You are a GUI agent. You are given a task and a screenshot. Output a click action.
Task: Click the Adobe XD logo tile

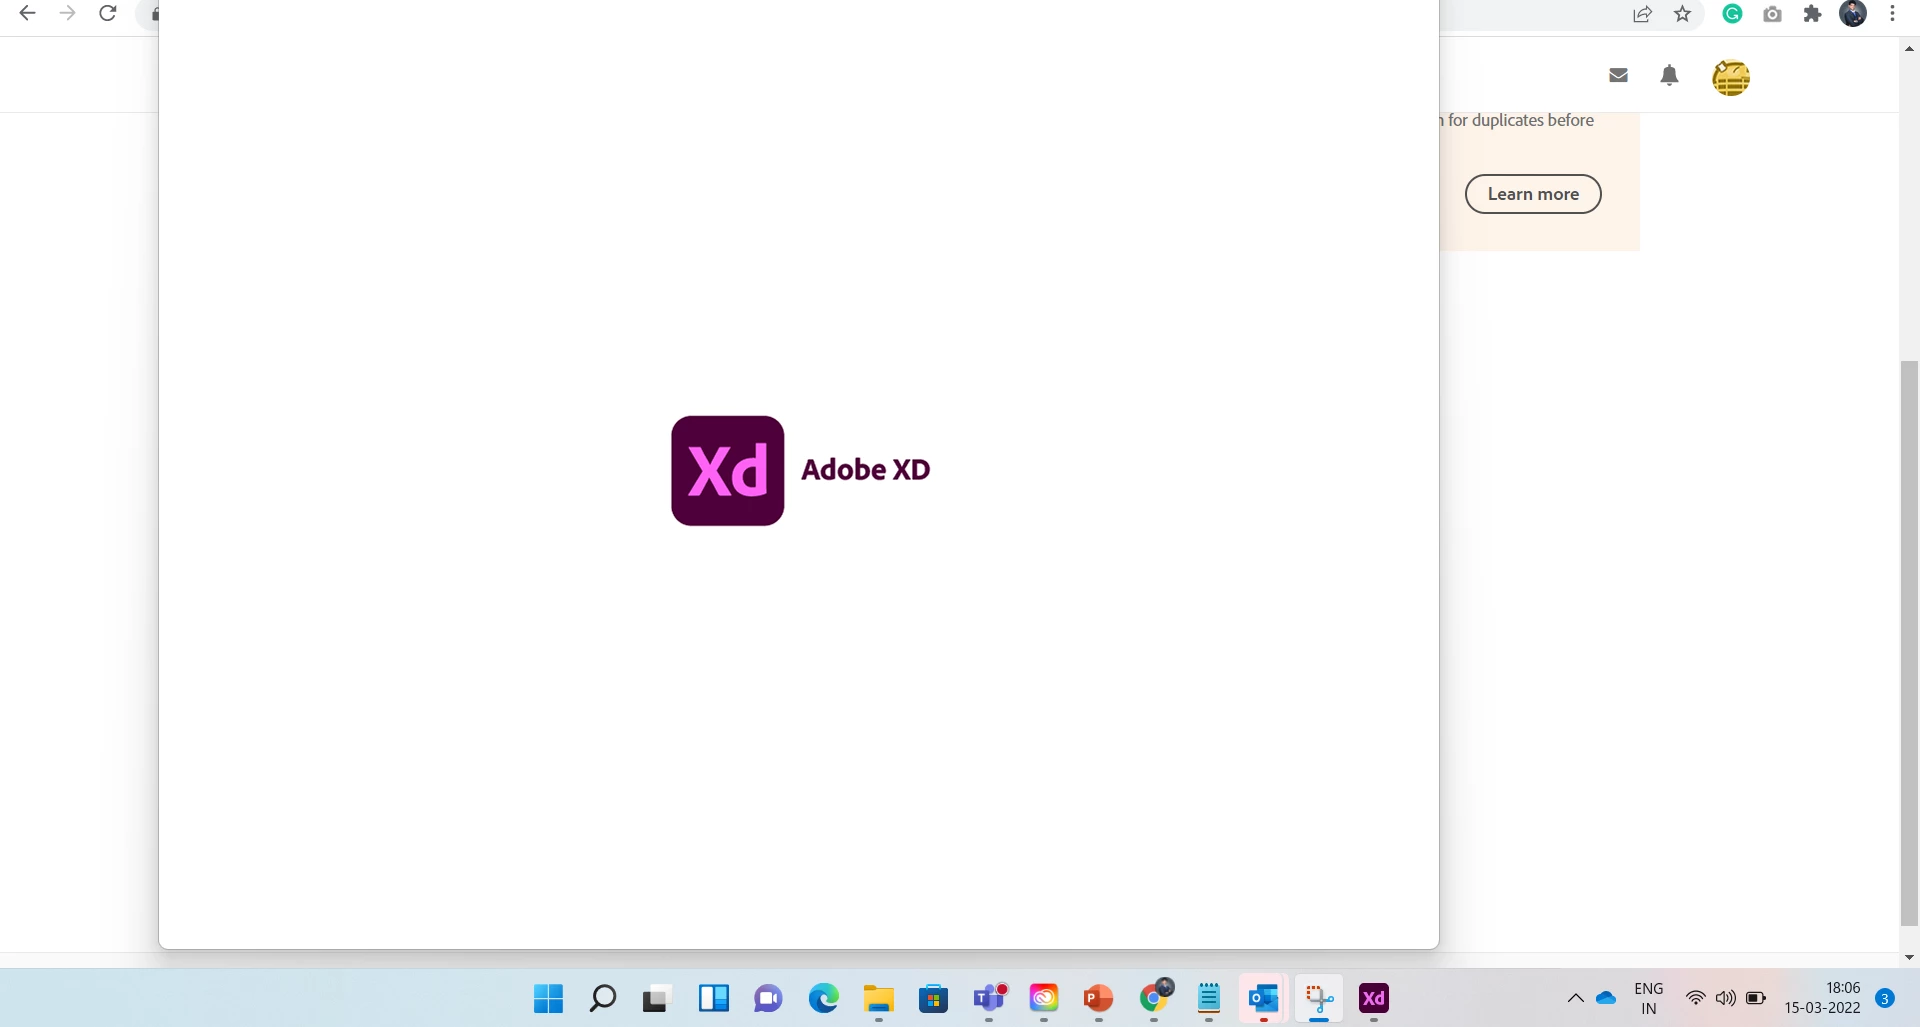pyautogui.click(x=728, y=471)
